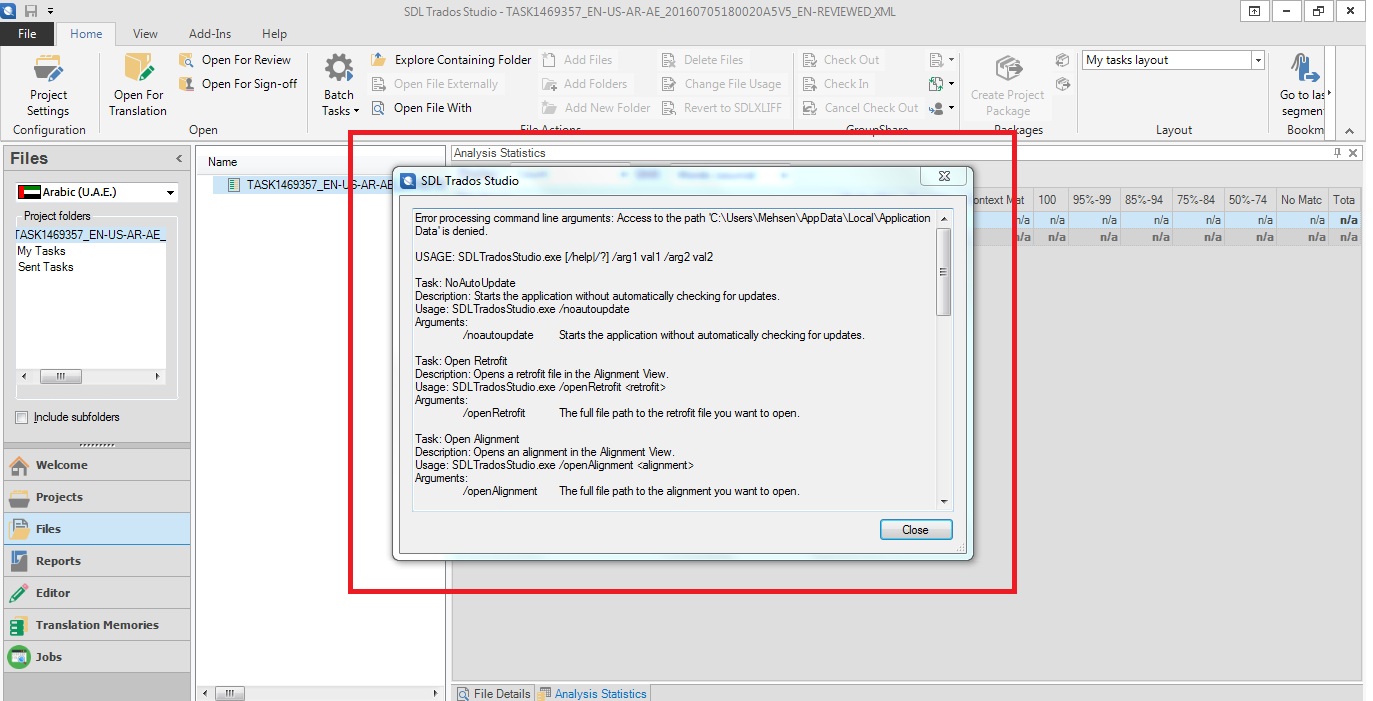The image size is (1373, 701).
Task: Select the TASK1469357_EN-US-AR-AE_ project folder
Action: 91,234
